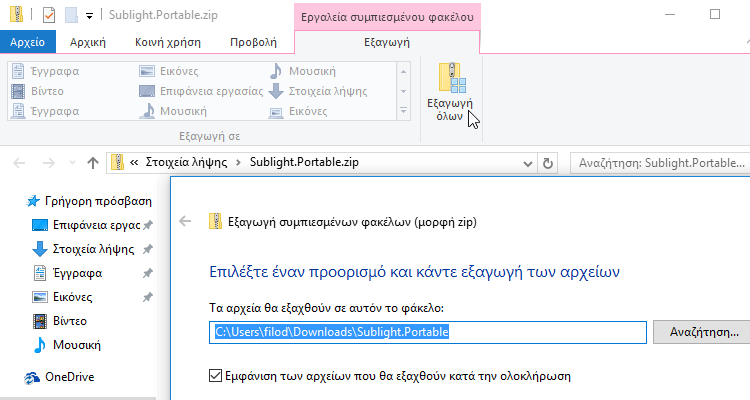Open the Κοινή χρήση ribbon tab
This screenshot has width=750, height=400.
pos(168,42)
